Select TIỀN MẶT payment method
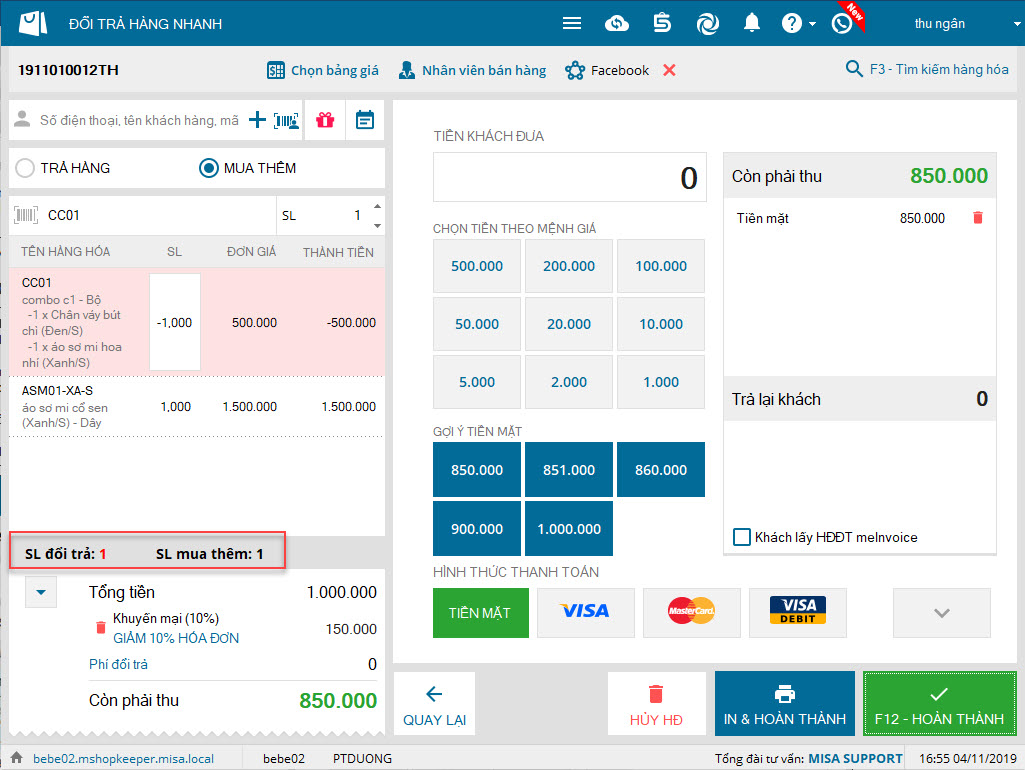Image resolution: width=1025 pixels, height=770 pixels. click(480, 613)
